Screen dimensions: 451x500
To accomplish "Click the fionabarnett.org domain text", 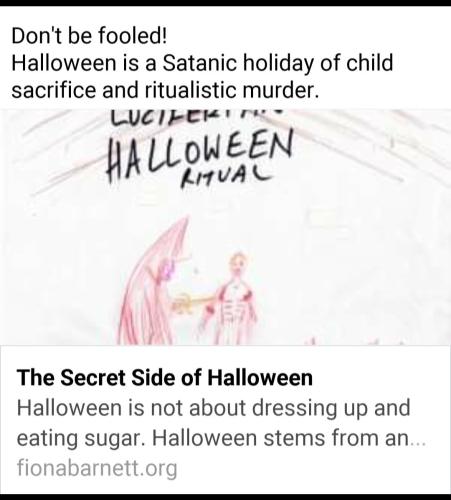I will [x=97, y=468].
